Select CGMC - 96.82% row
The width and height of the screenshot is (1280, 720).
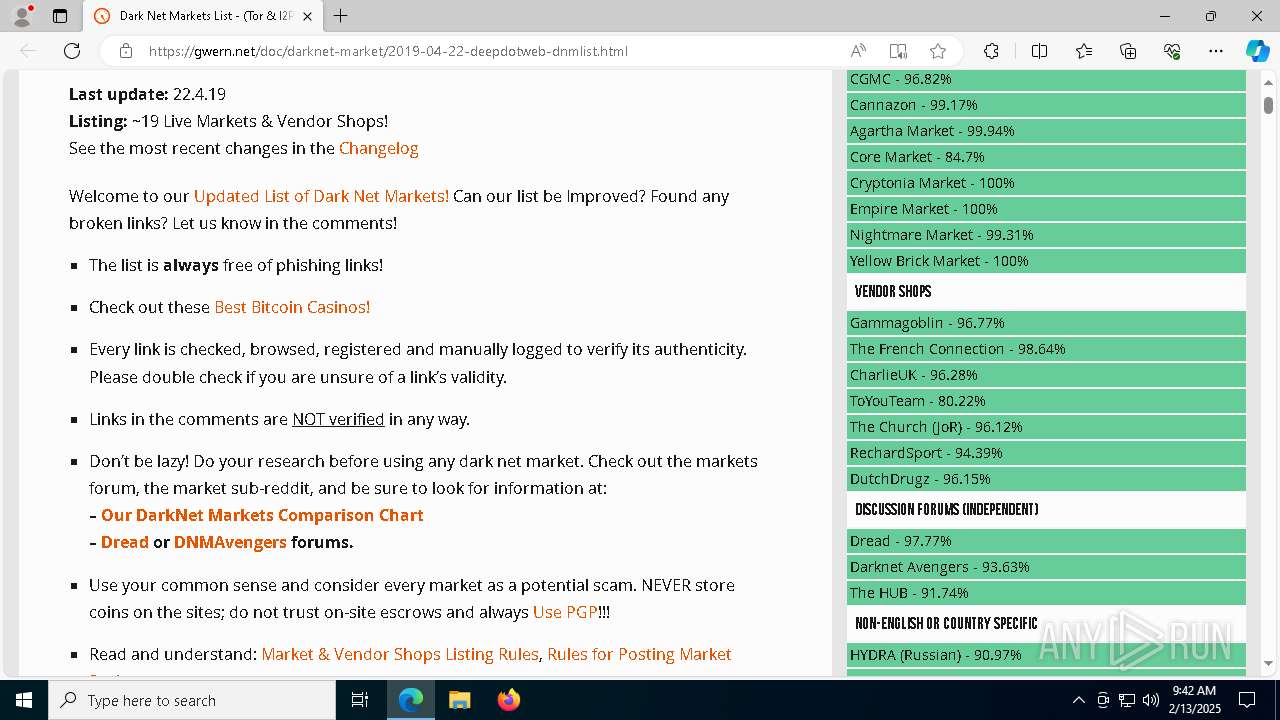pyautogui.click(x=1046, y=79)
